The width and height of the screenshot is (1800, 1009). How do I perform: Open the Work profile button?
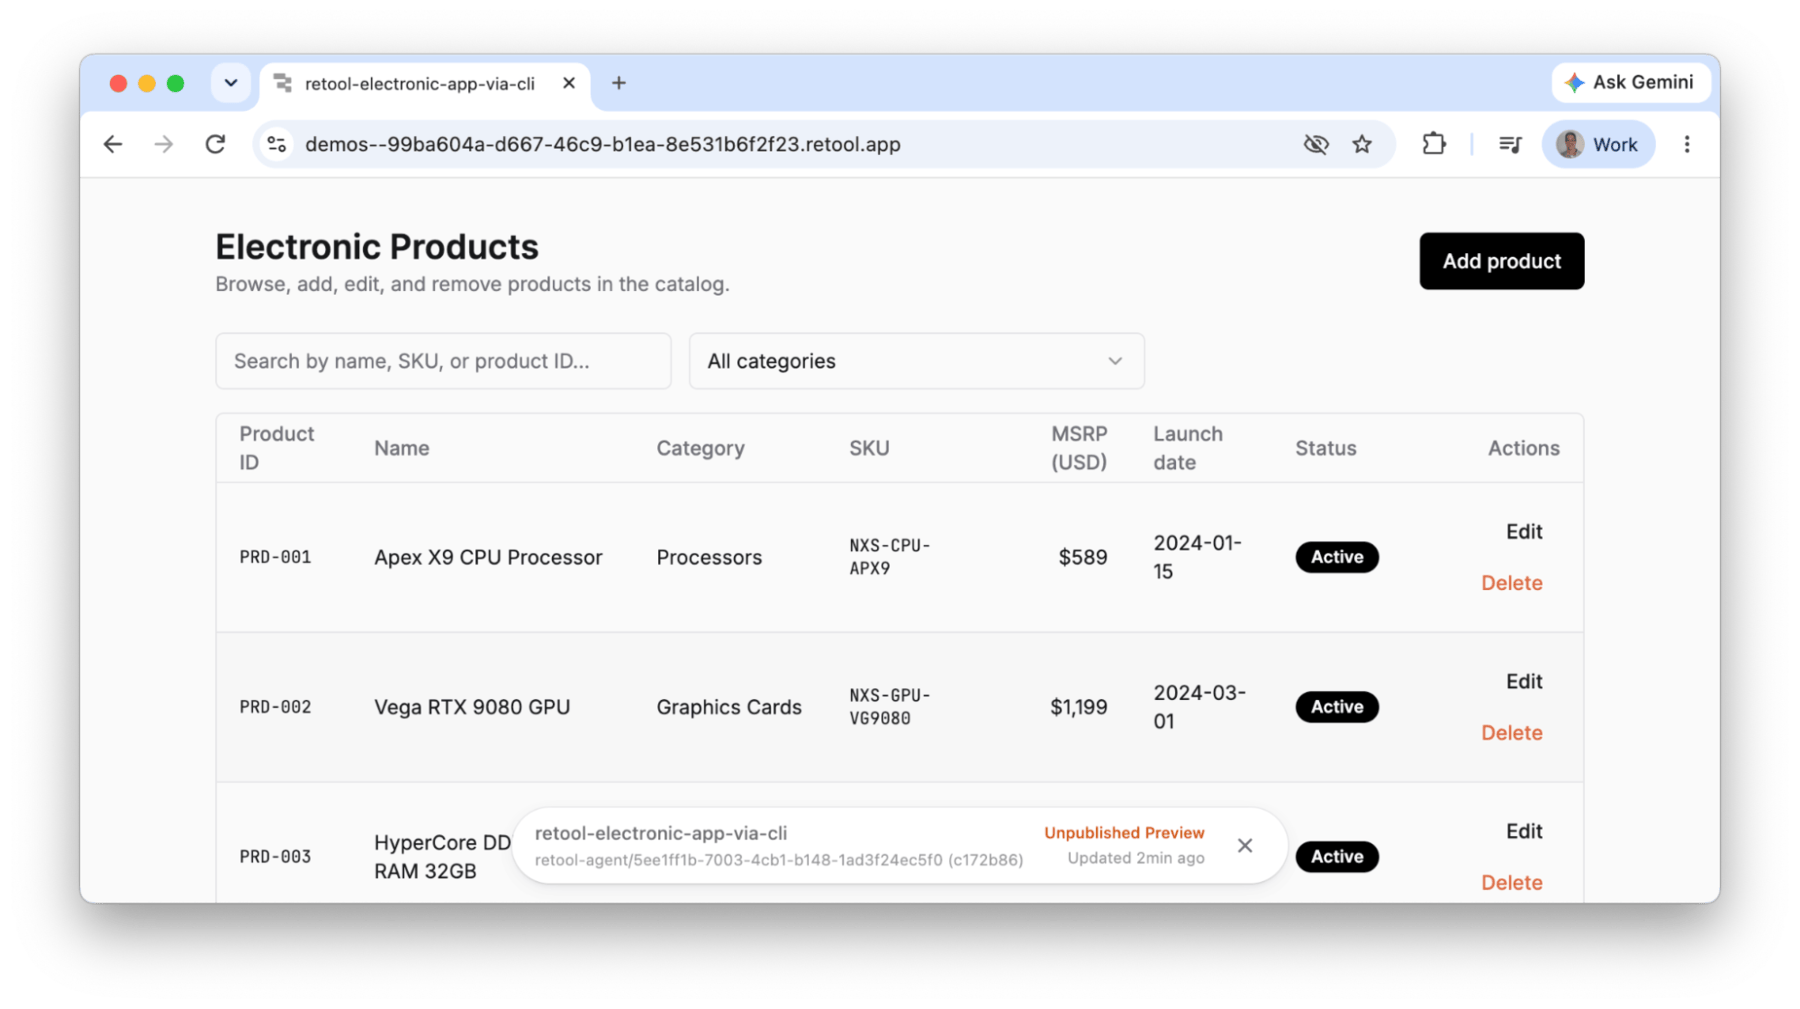(1598, 144)
